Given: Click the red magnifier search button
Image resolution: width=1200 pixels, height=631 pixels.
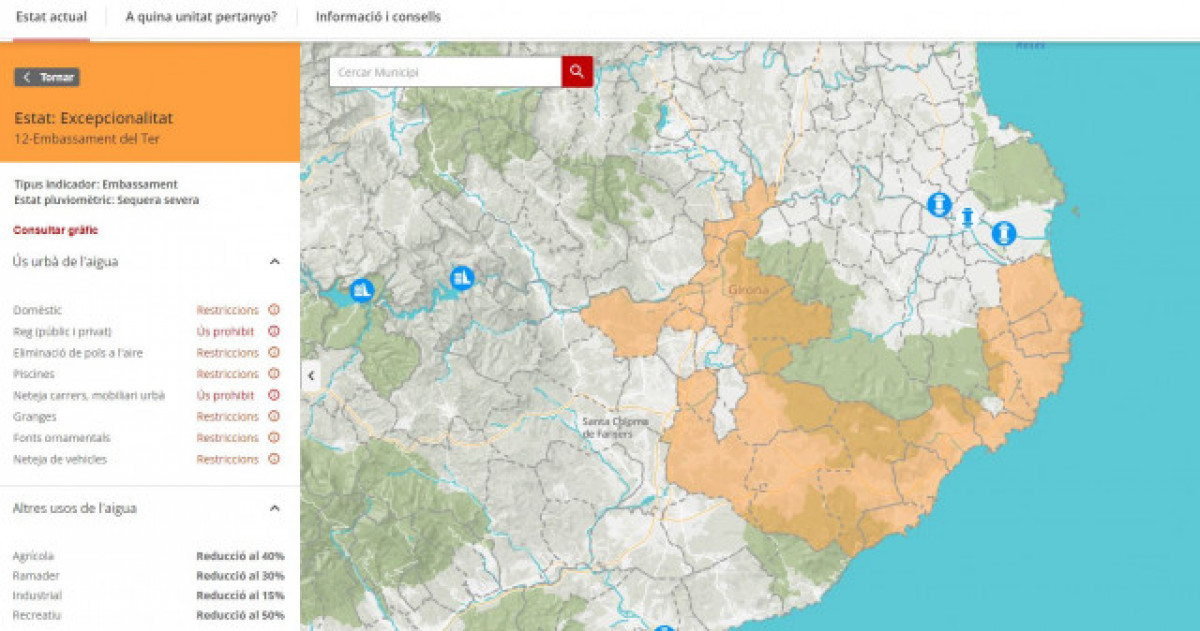Looking at the screenshot, I should pos(577,72).
